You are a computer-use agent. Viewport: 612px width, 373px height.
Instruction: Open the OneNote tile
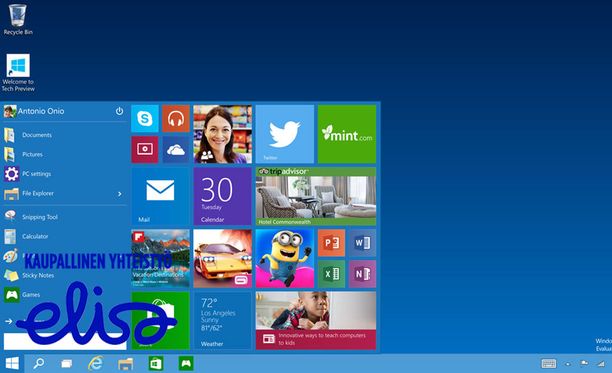(362, 274)
